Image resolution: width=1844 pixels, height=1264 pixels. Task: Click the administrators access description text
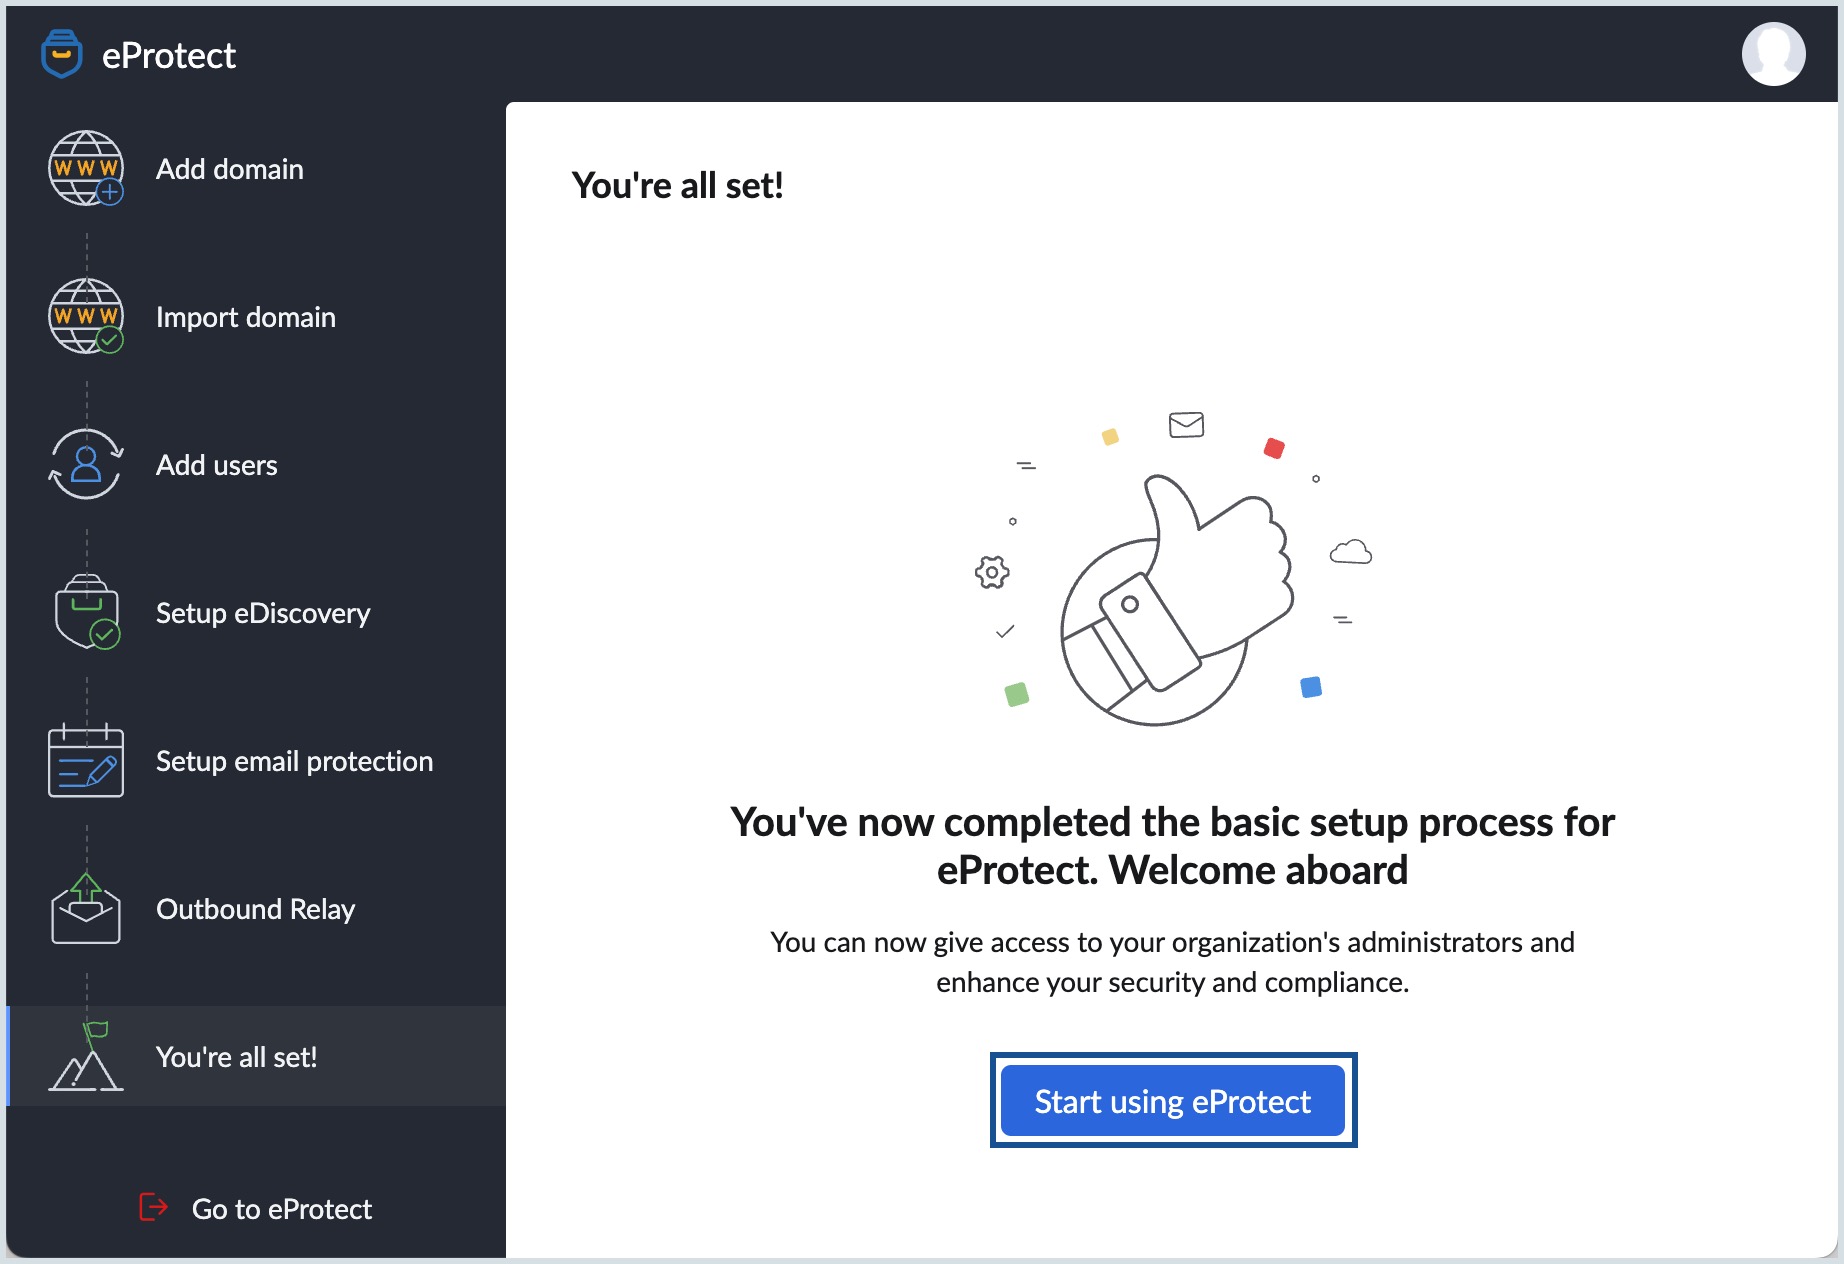1172,962
